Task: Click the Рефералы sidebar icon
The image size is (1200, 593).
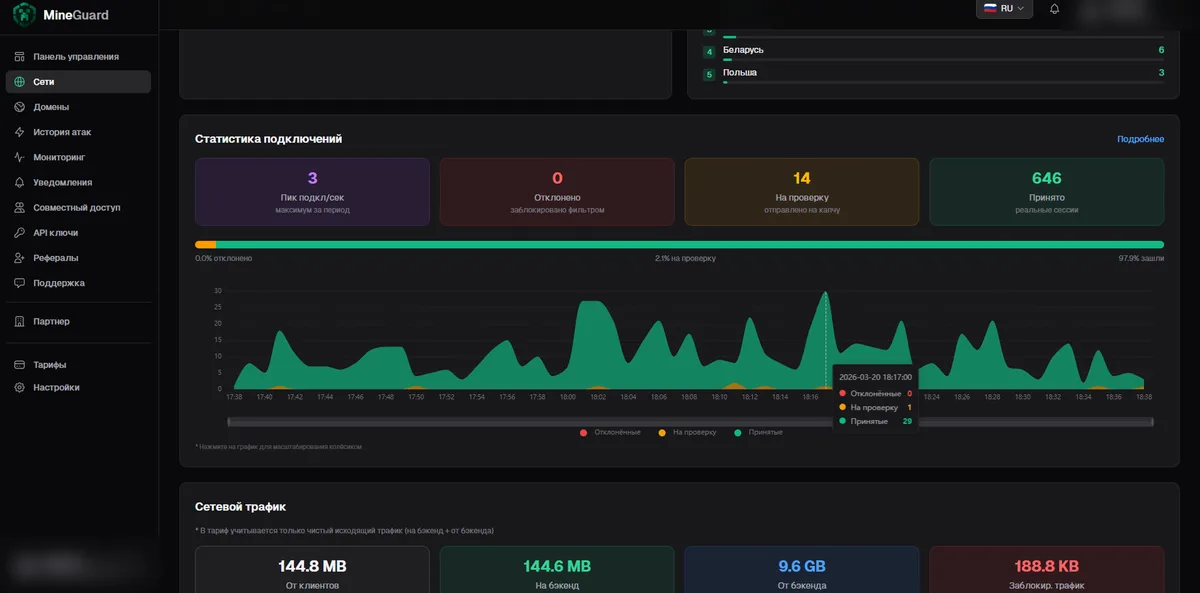Action: click(20, 258)
